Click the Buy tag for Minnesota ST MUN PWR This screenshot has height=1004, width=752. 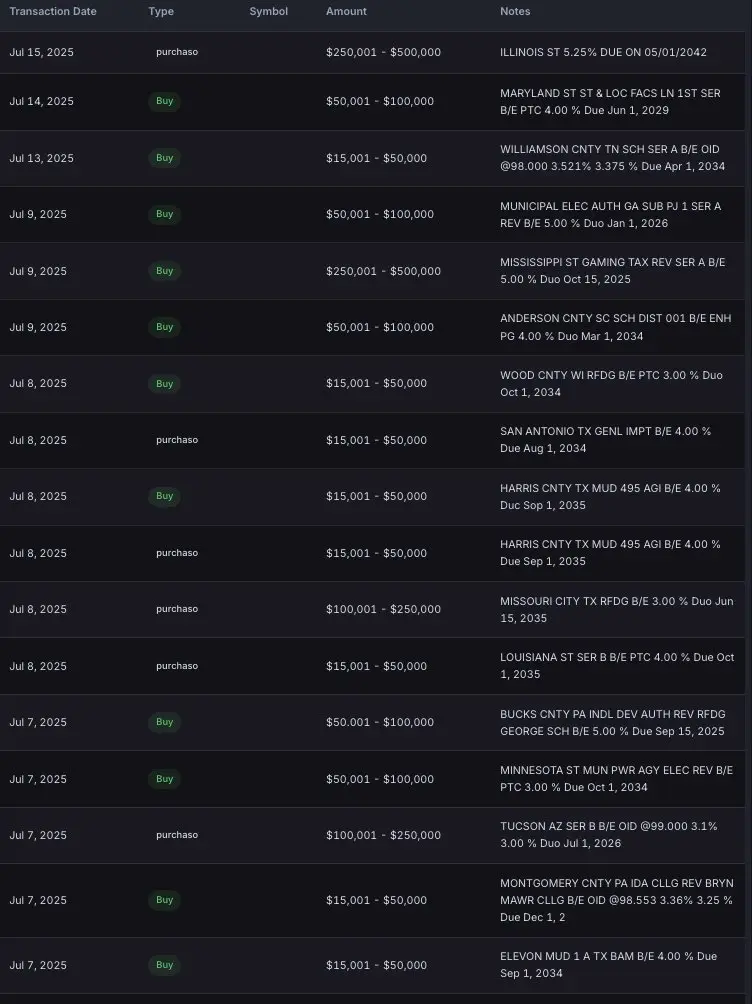[x=165, y=779]
